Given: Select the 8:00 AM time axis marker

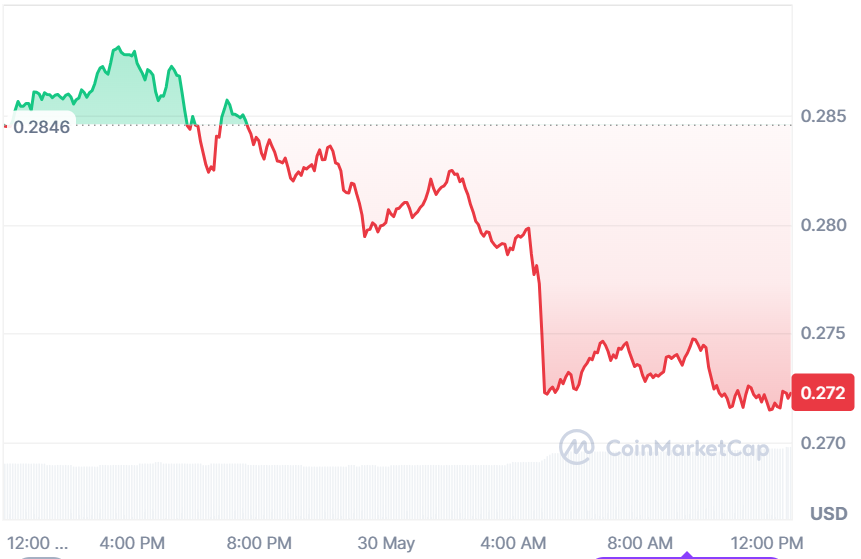Looking at the screenshot, I should (641, 543).
